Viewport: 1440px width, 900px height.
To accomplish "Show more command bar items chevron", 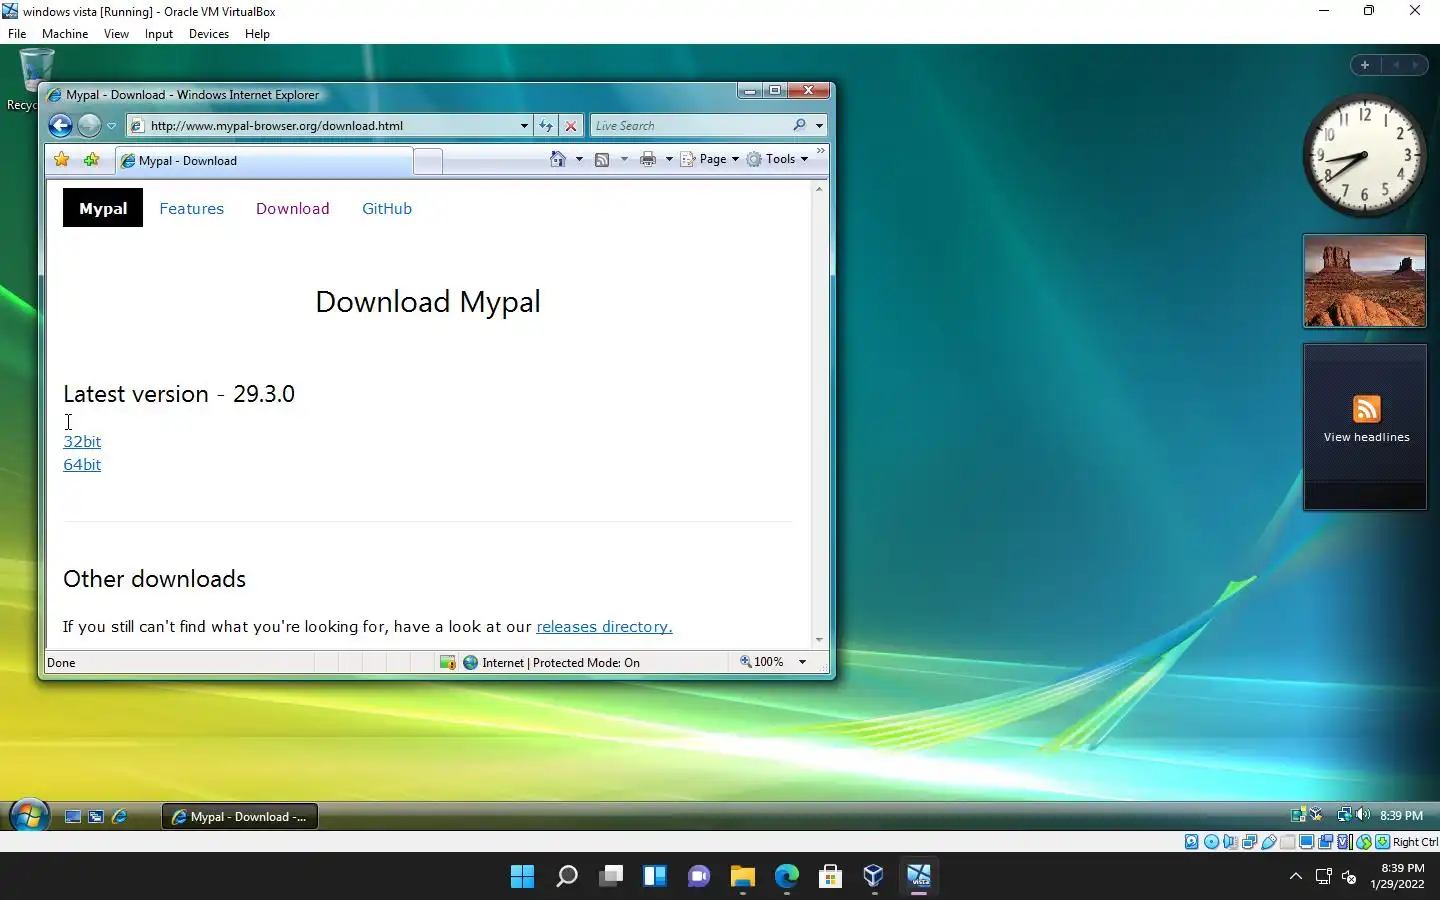I will pos(821,152).
